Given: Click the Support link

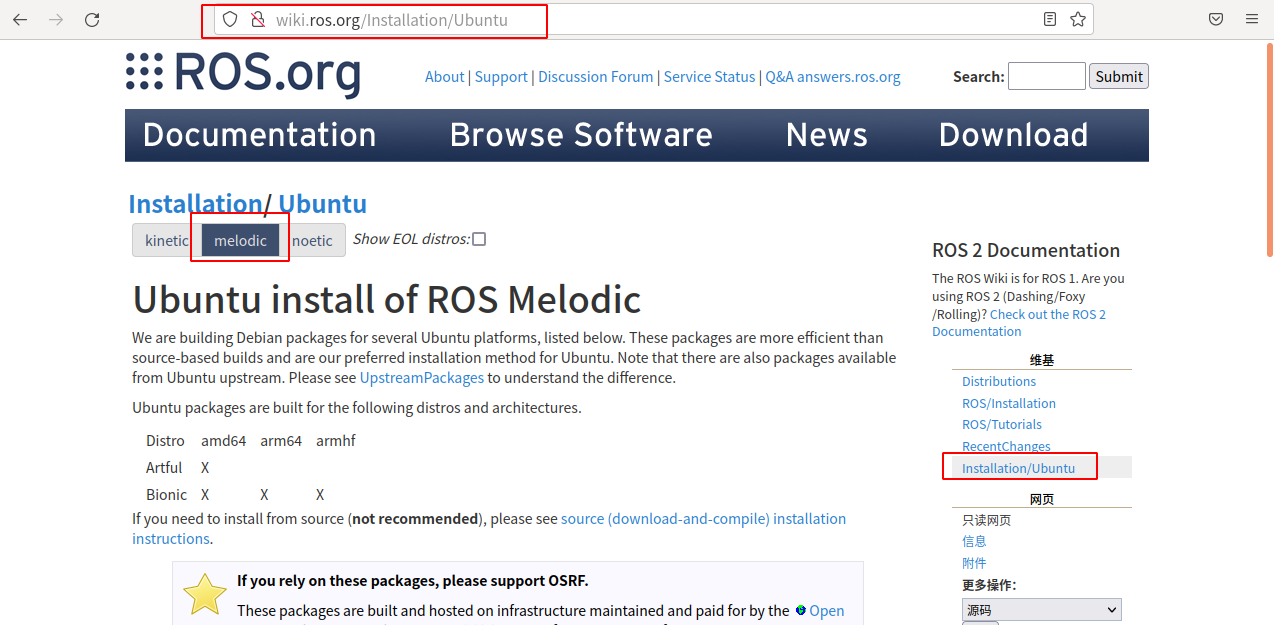Looking at the screenshot, I should [501, 77].
